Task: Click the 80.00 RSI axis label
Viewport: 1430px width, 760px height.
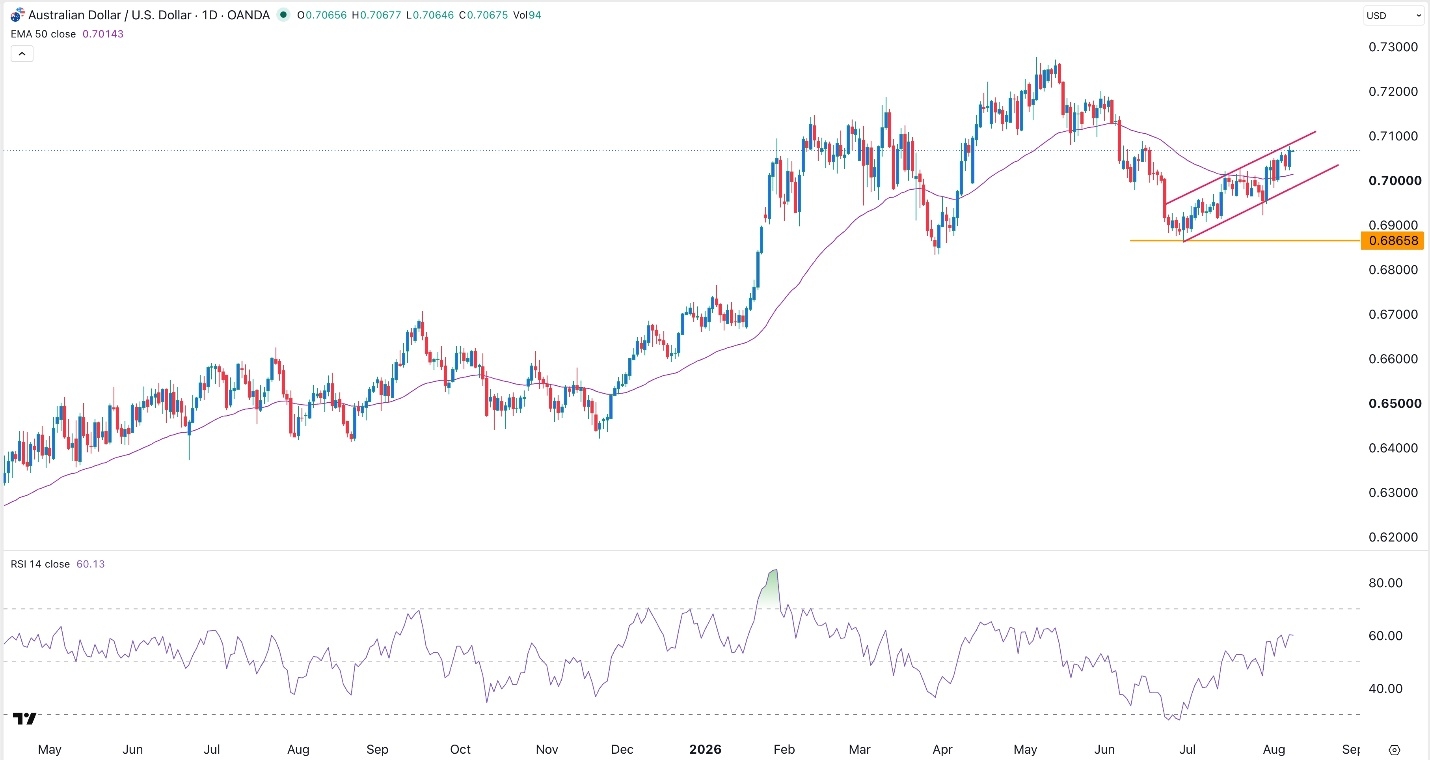Action: coord(1385,583)
